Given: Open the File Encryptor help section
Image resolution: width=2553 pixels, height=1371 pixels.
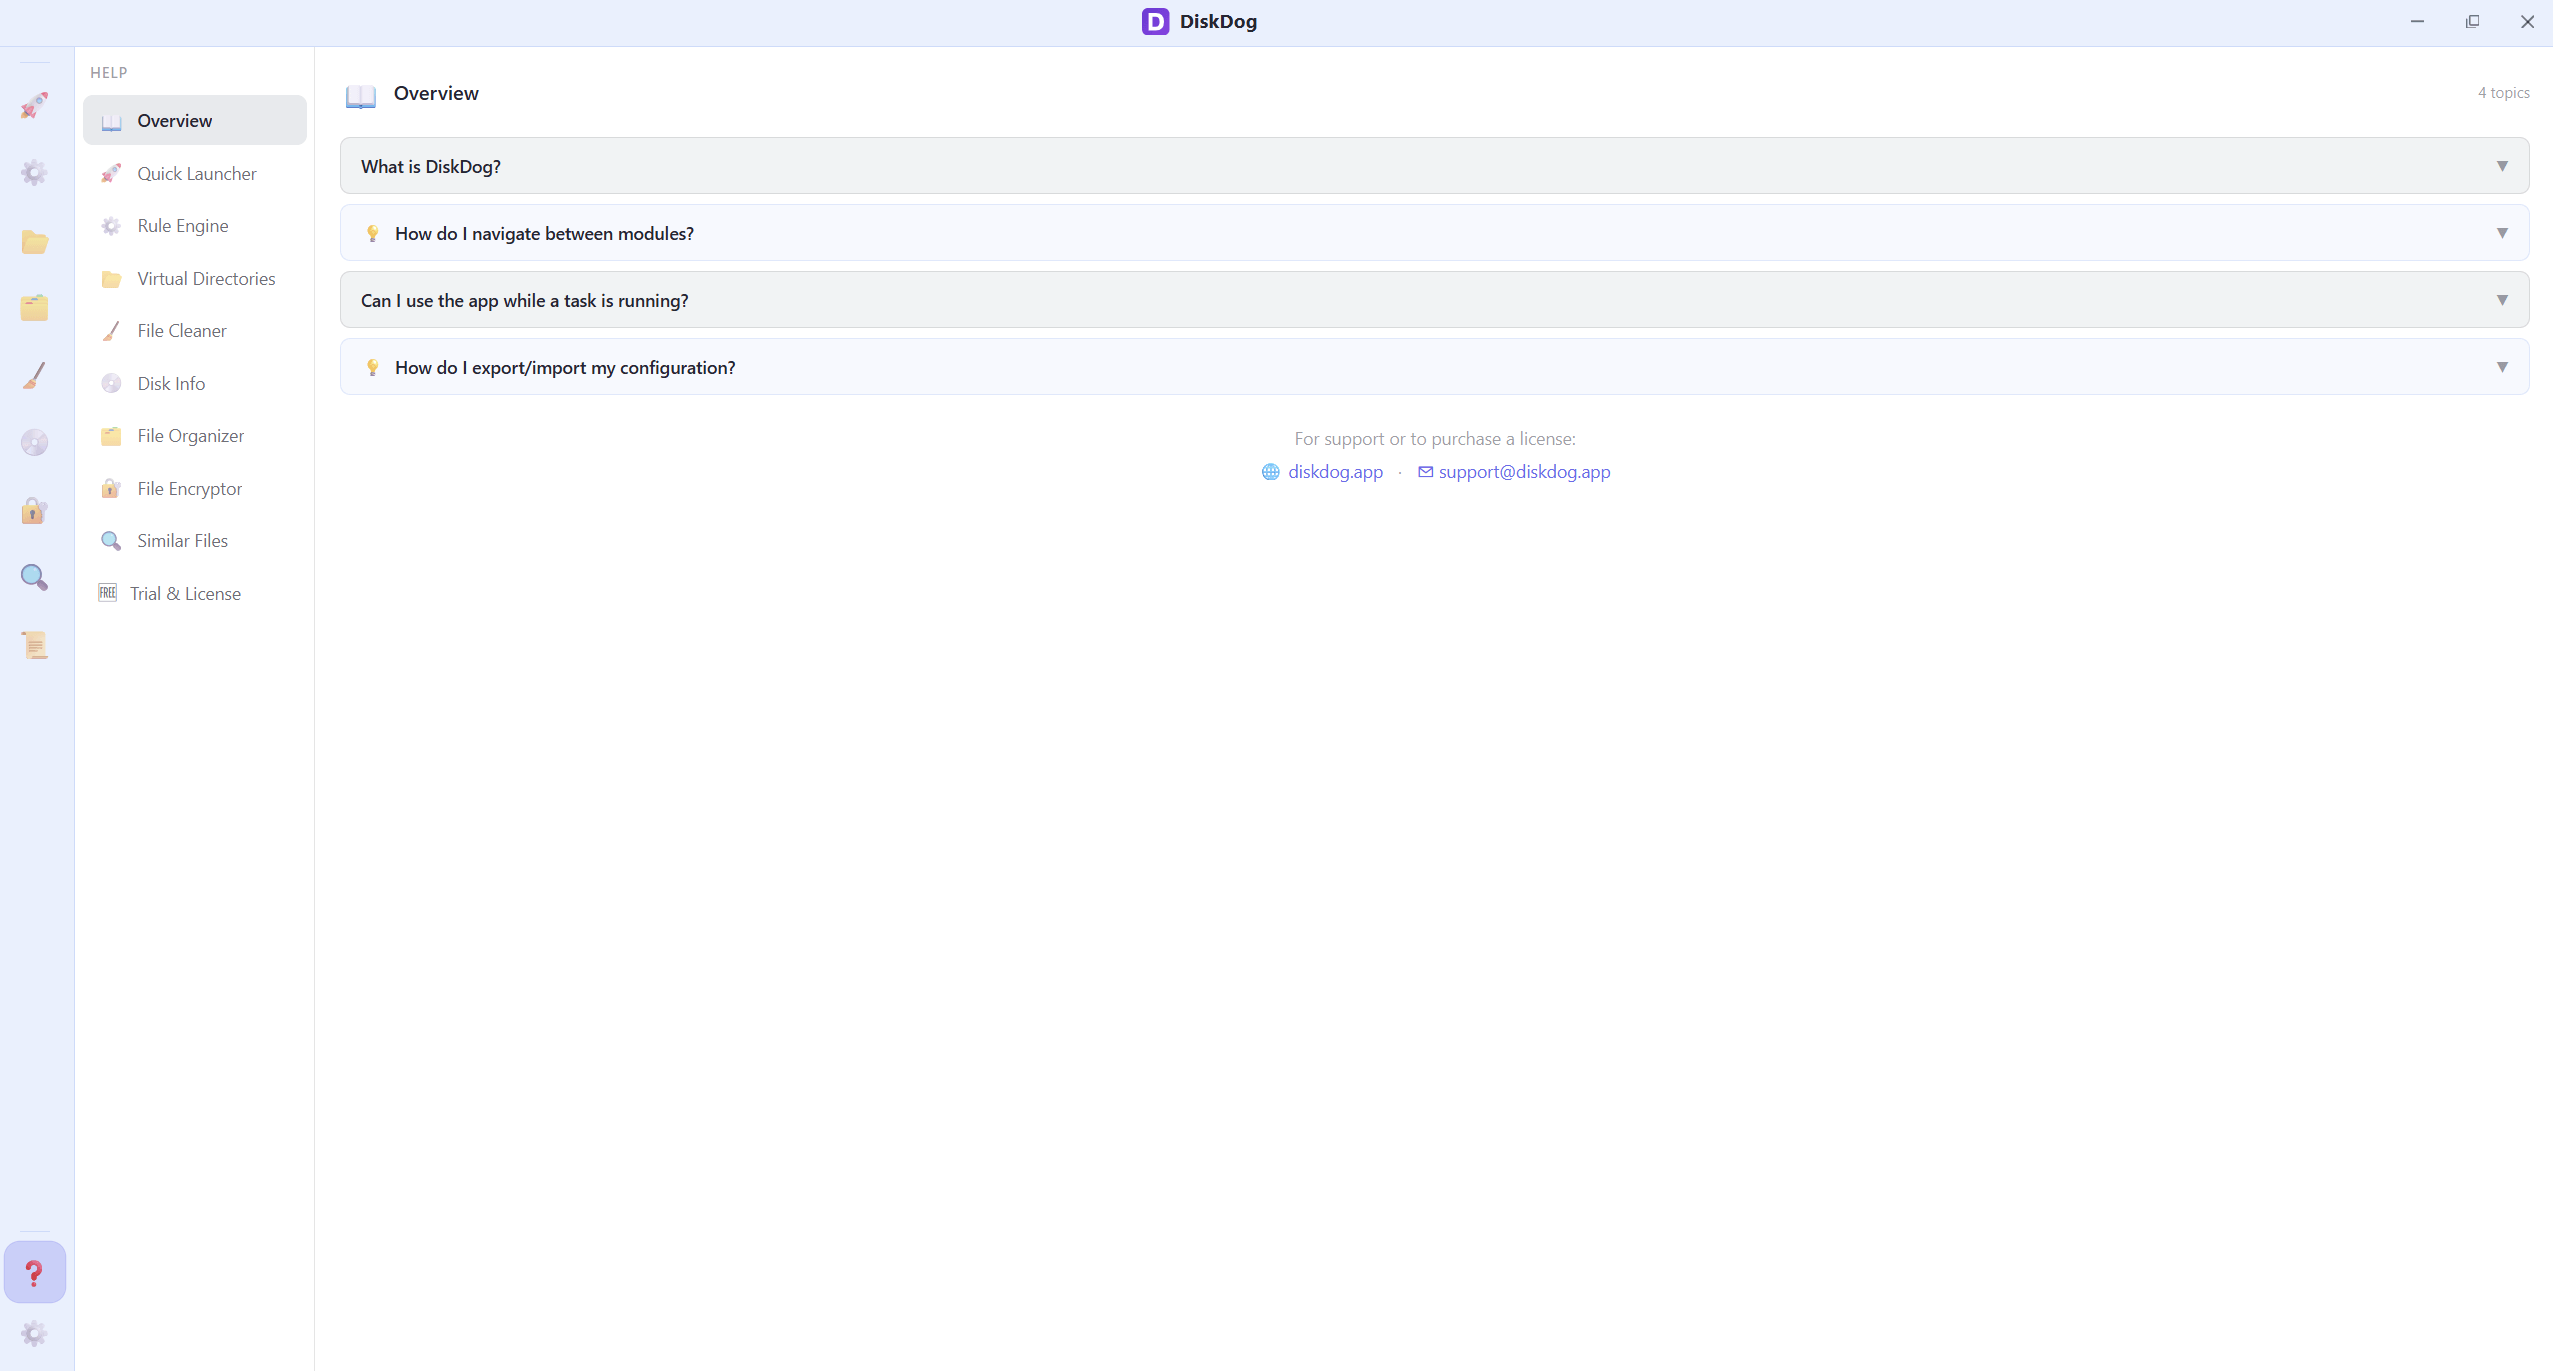Looking at the screenshot, I should point(195,488).
